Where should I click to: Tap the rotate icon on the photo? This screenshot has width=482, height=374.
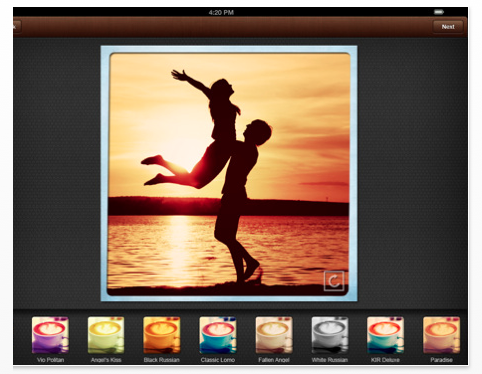tap(334, 281)
